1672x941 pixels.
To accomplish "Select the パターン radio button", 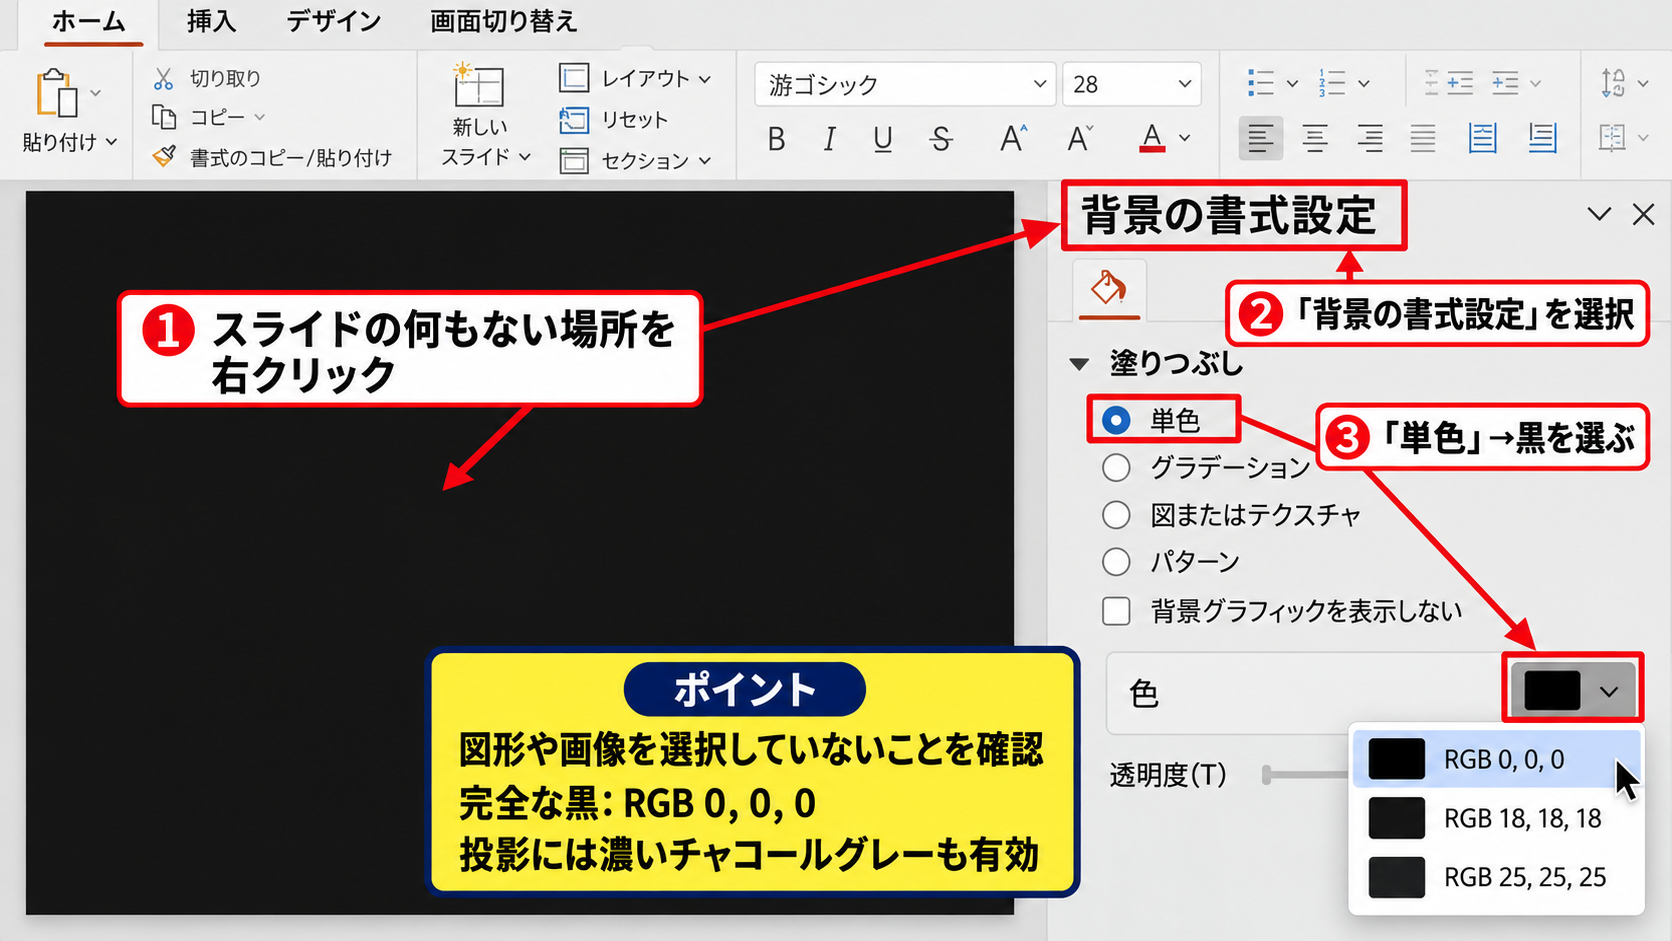I will (x=1116, y=562).
